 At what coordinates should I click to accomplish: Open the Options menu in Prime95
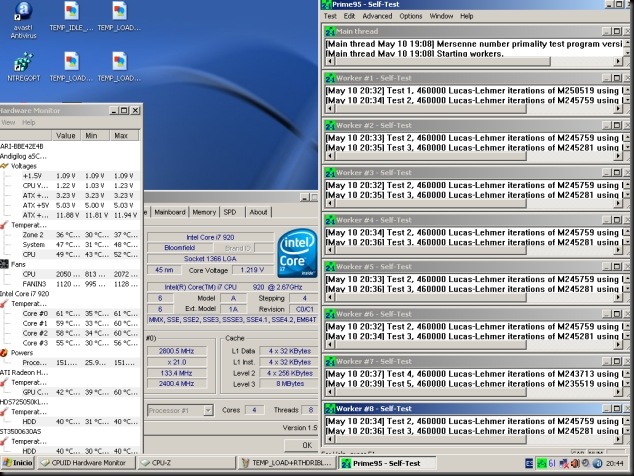[x=411, y=16]
